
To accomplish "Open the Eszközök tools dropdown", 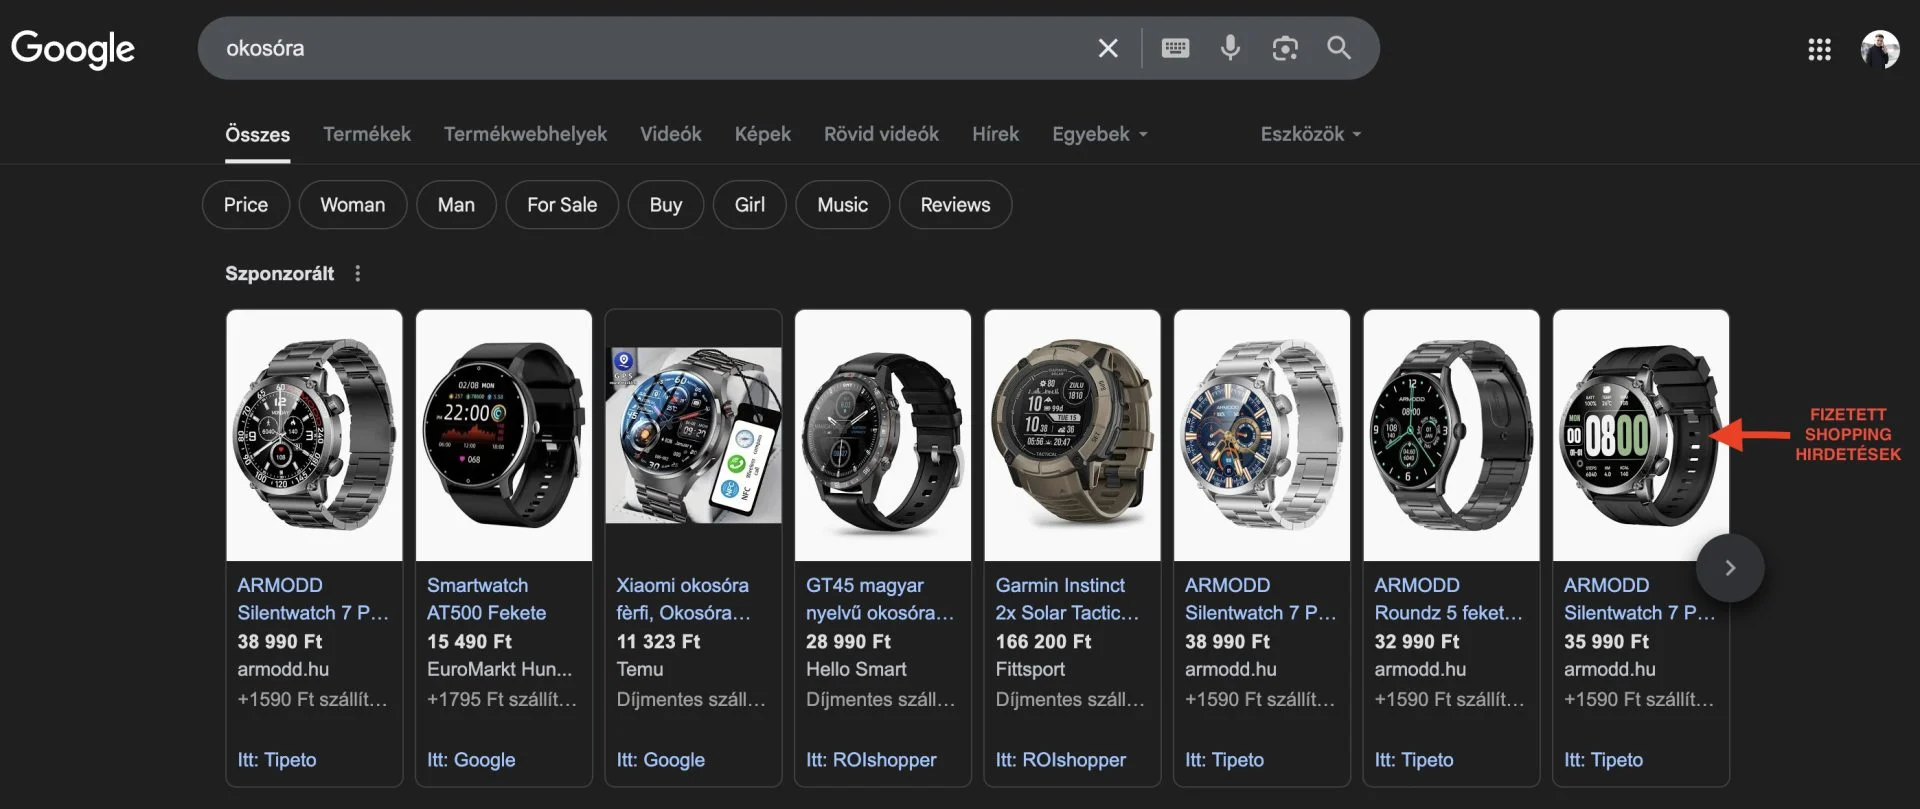I will tap(1311, 134).
